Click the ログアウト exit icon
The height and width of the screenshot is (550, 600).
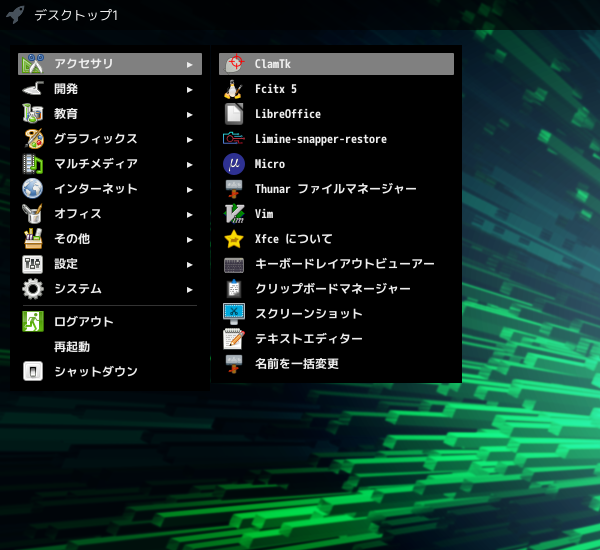(x=33, y=322)
